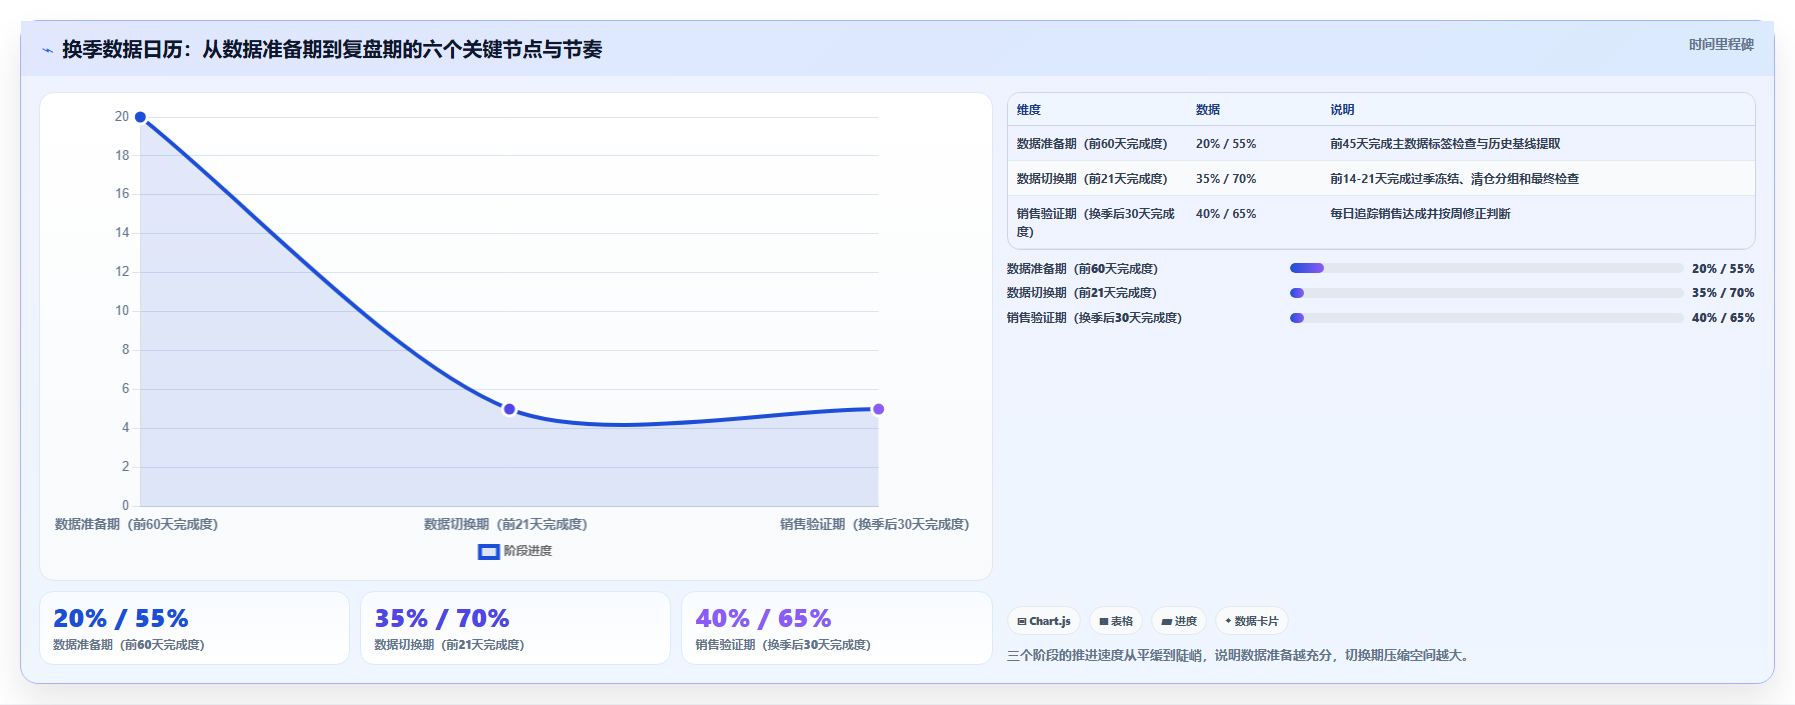The width and height of the screenshot is (1795, 705).
Task: Click the title icon beside 换季数据日历
Action: pos(47,50)
